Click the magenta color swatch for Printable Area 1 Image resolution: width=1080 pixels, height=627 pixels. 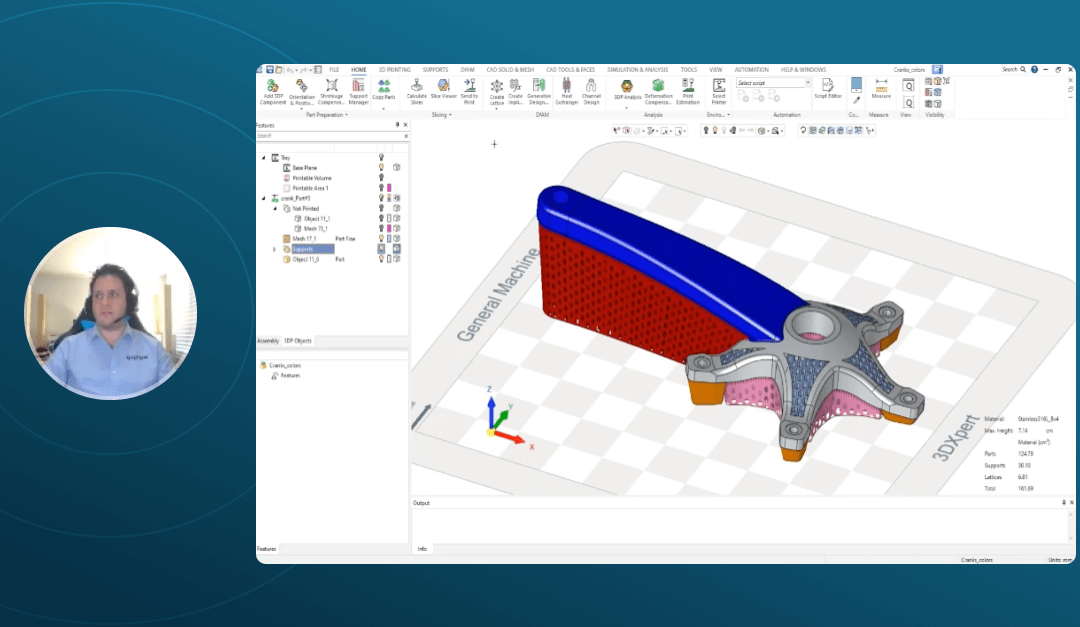[389, 188]
